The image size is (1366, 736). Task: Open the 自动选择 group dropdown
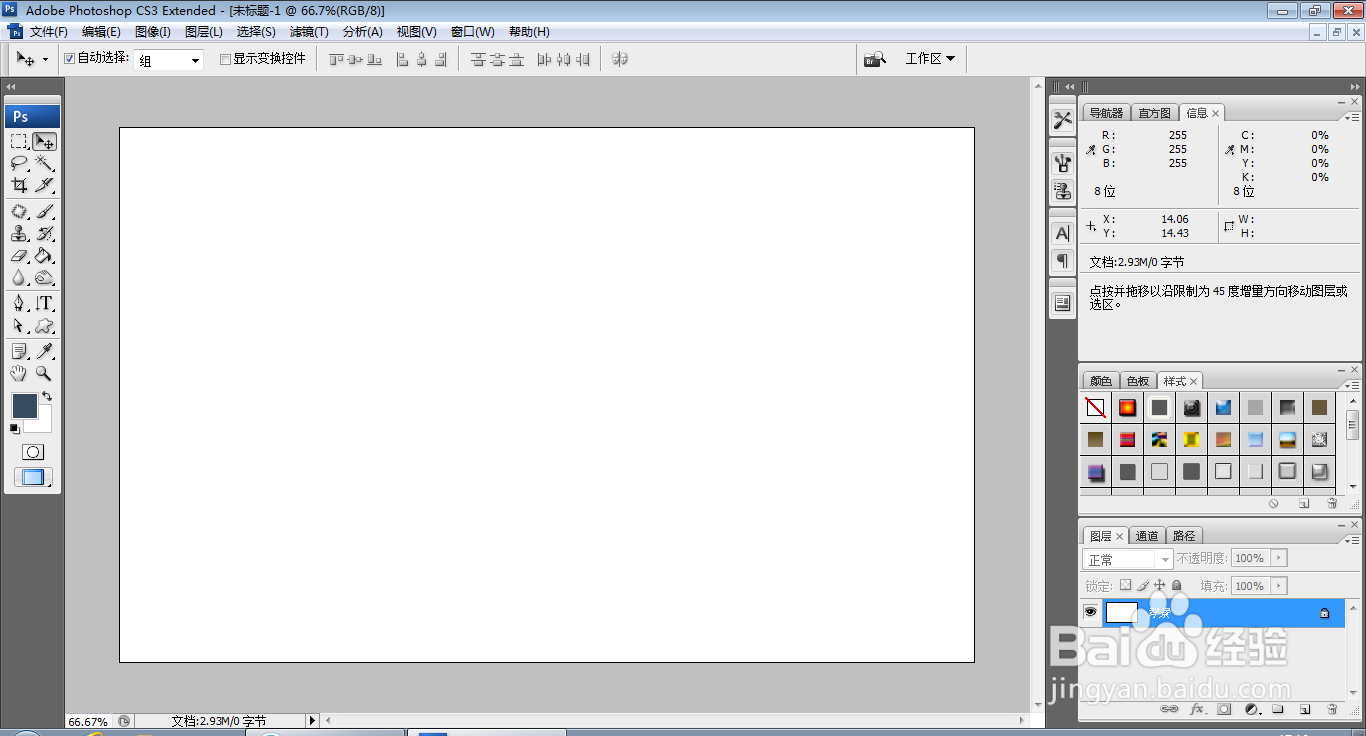pos(169,60)
